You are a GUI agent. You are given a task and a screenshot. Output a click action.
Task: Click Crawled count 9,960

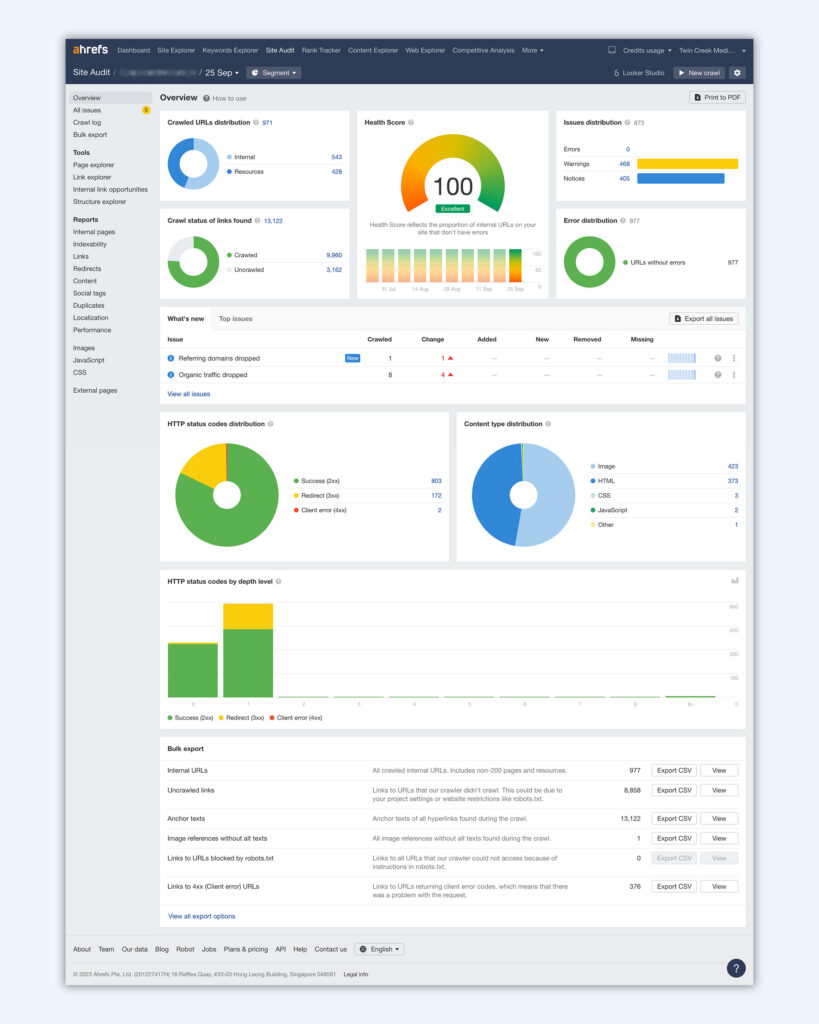[x=334, y=255]
